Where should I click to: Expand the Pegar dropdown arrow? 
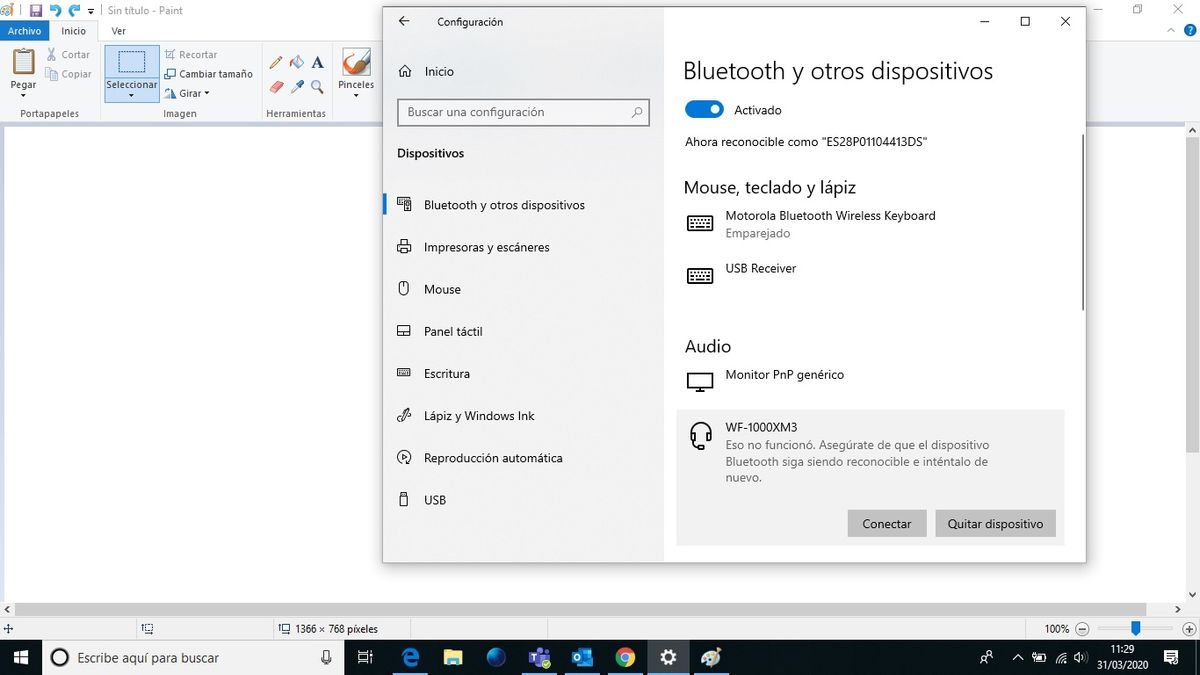coord(23,97)
